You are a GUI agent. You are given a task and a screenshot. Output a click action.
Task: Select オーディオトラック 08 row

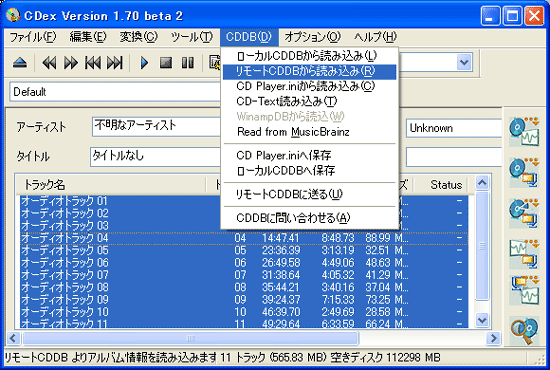point(244,287)
